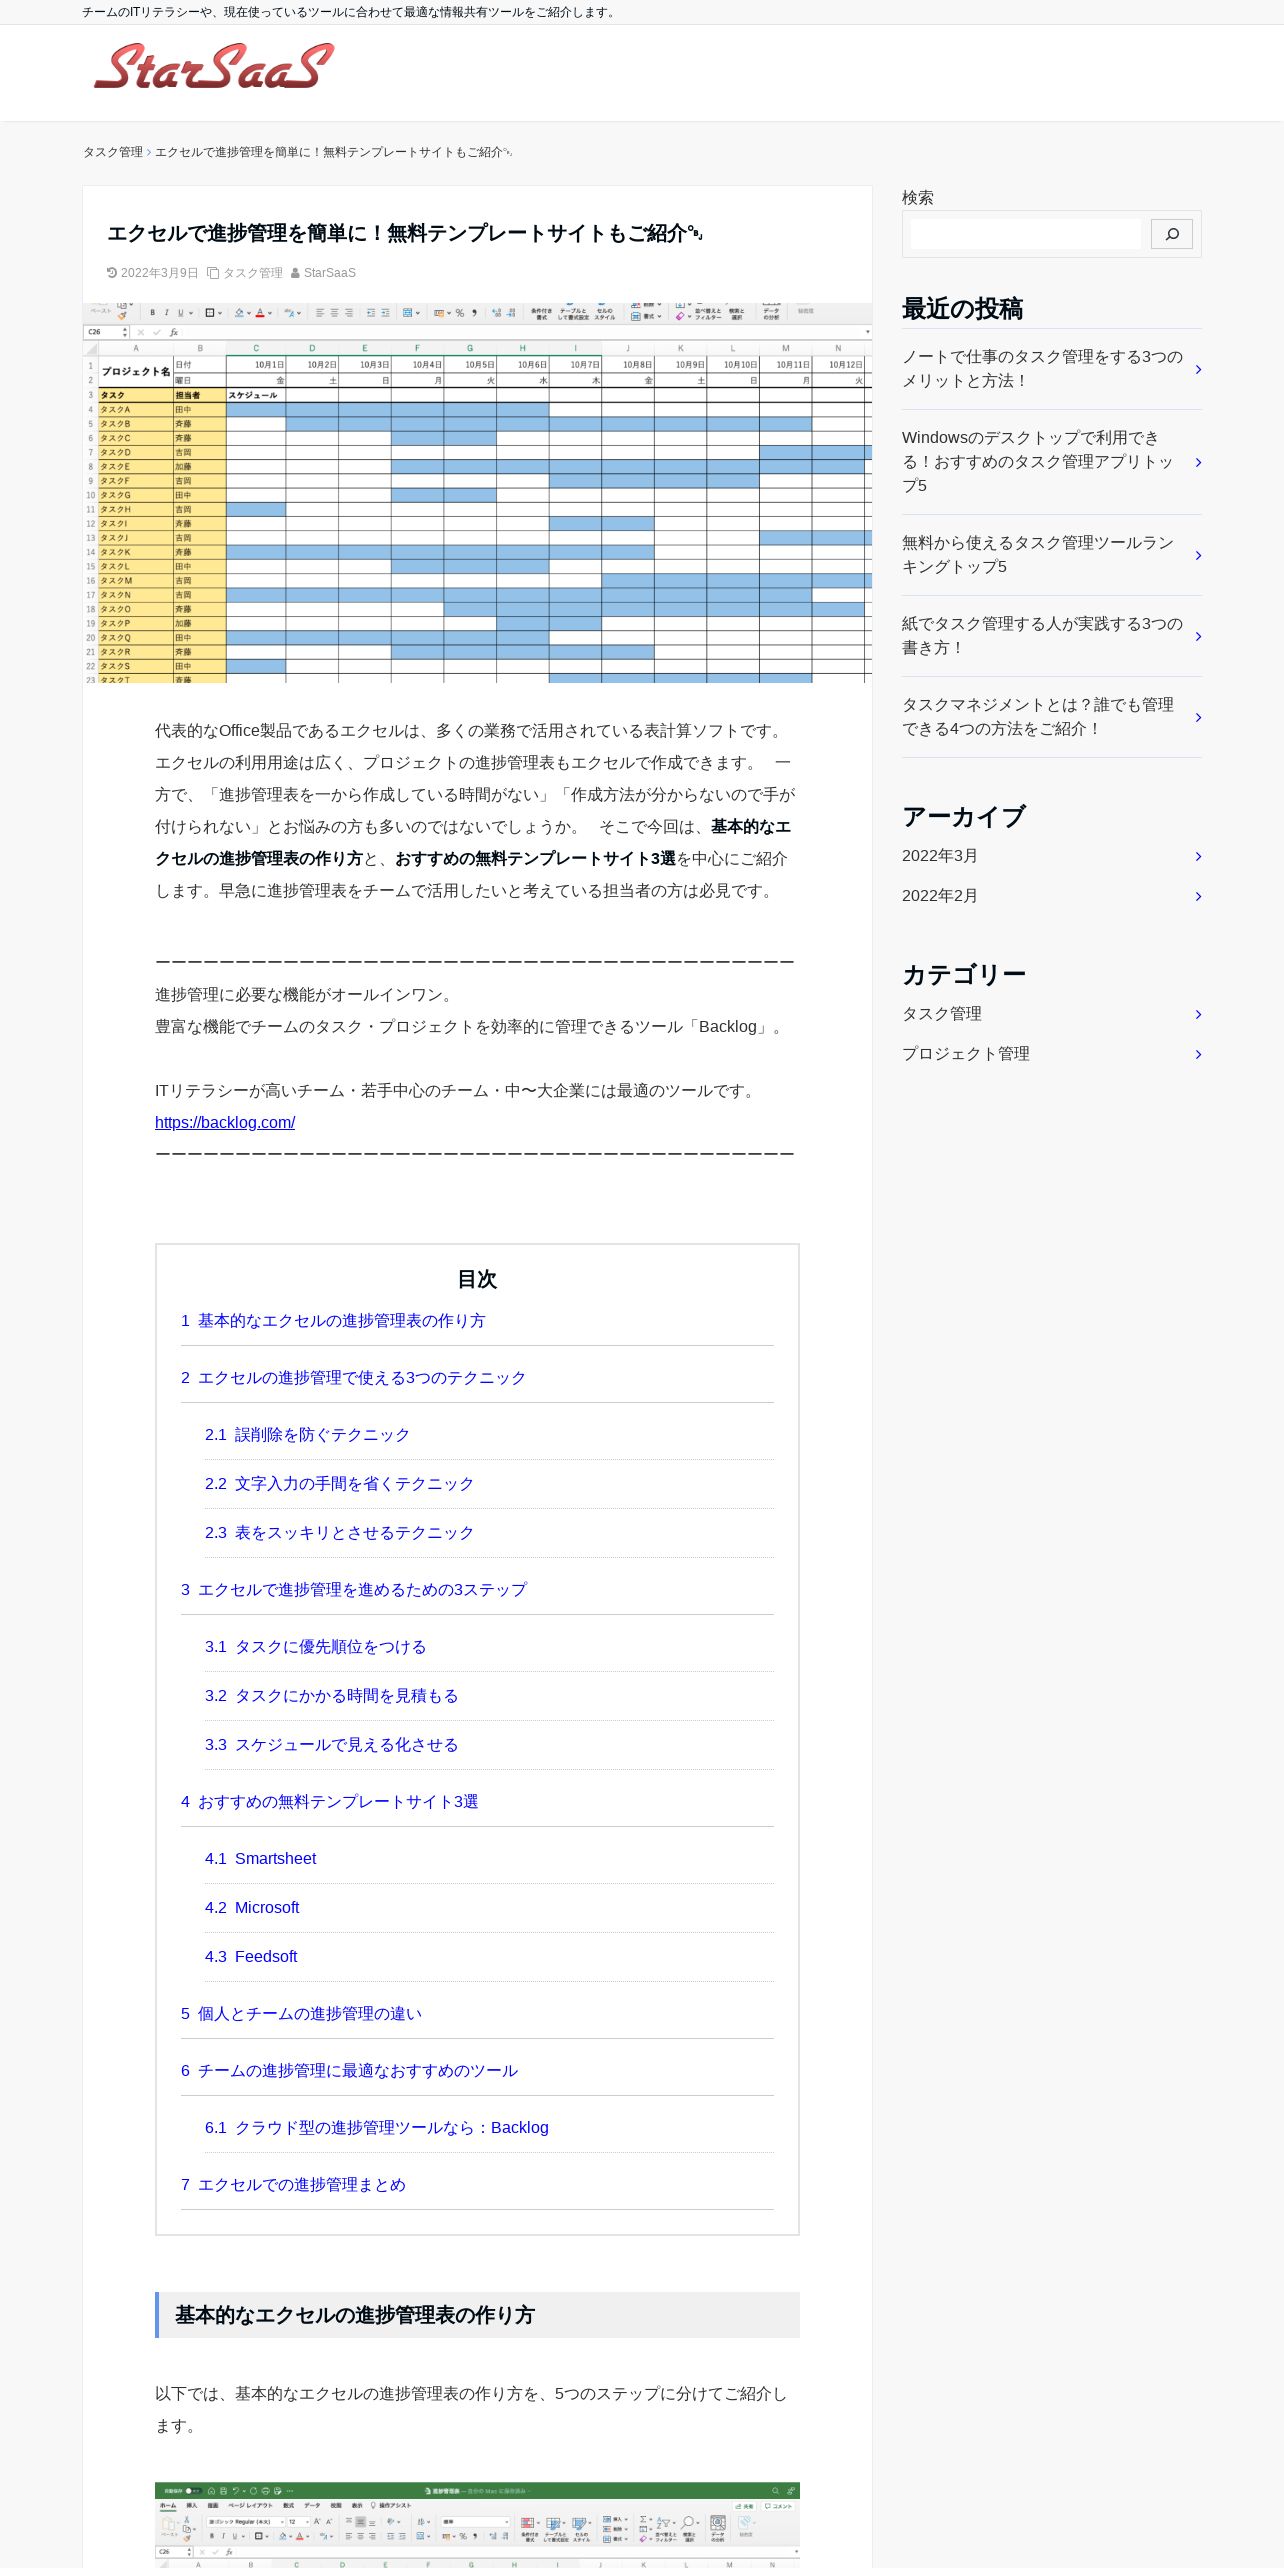The image size is (1284, 2568).
Task: Click the chevron beside 2022年2月
Action: (x=1198, y=896)
